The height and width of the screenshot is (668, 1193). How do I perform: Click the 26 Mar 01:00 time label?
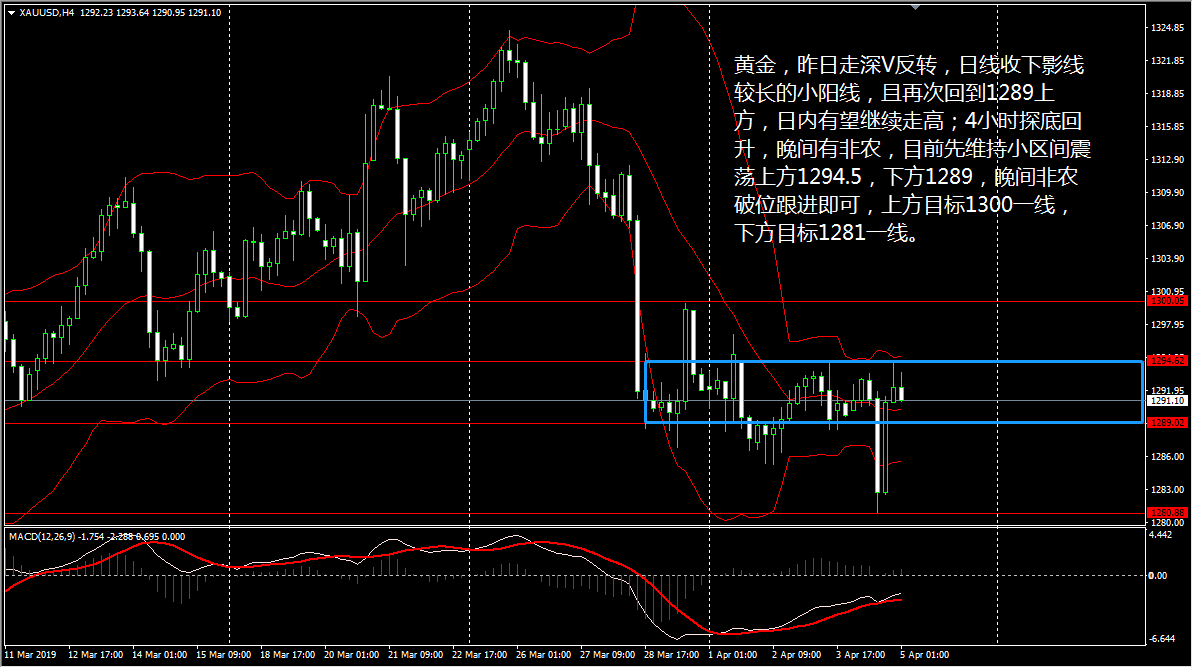pos(542,654)
